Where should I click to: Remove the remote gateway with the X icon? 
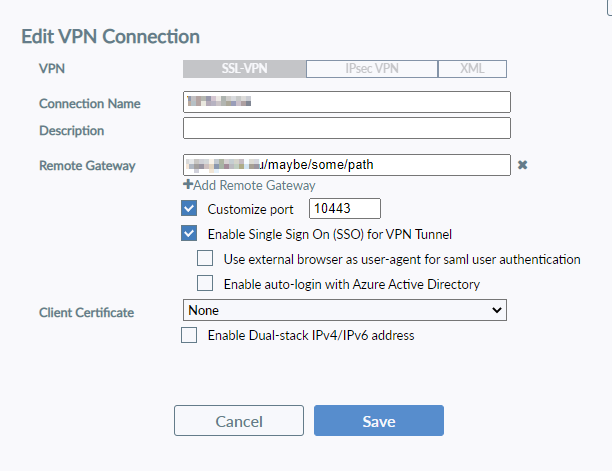(522, 165)
